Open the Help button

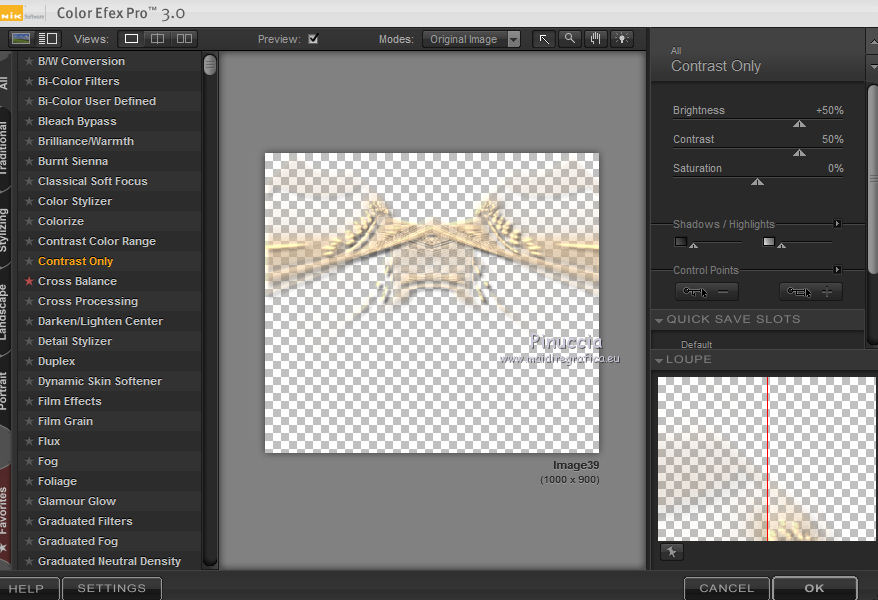pyautogui.click(x=26, y=588)
